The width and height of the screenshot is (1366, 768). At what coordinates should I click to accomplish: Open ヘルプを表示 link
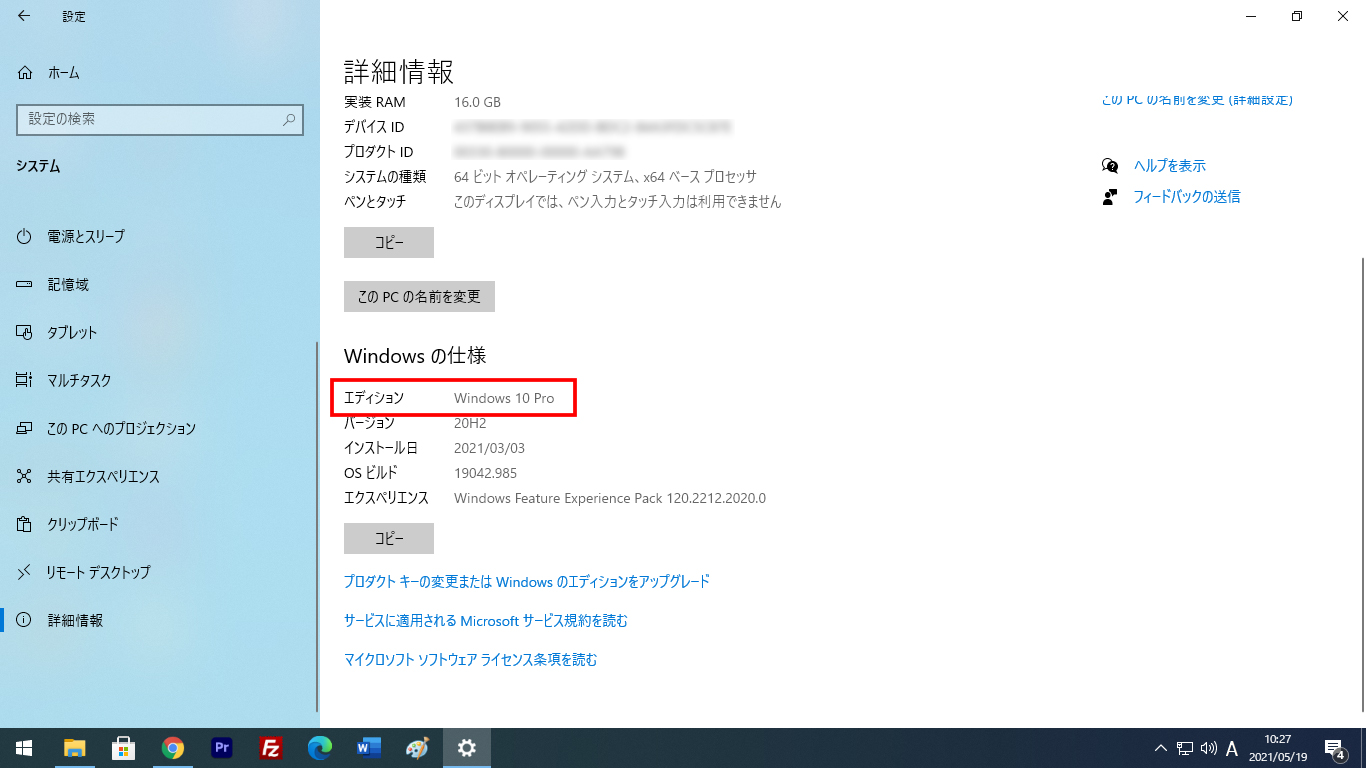1169,166
